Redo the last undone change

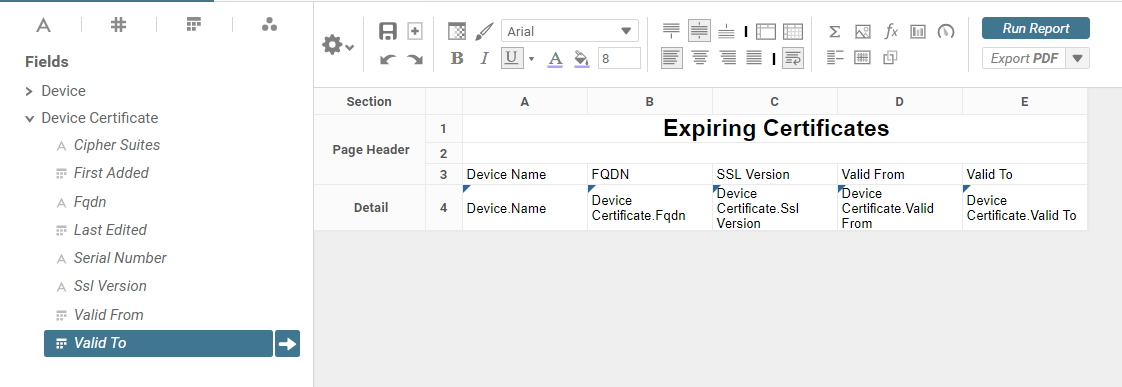point(415,59)
